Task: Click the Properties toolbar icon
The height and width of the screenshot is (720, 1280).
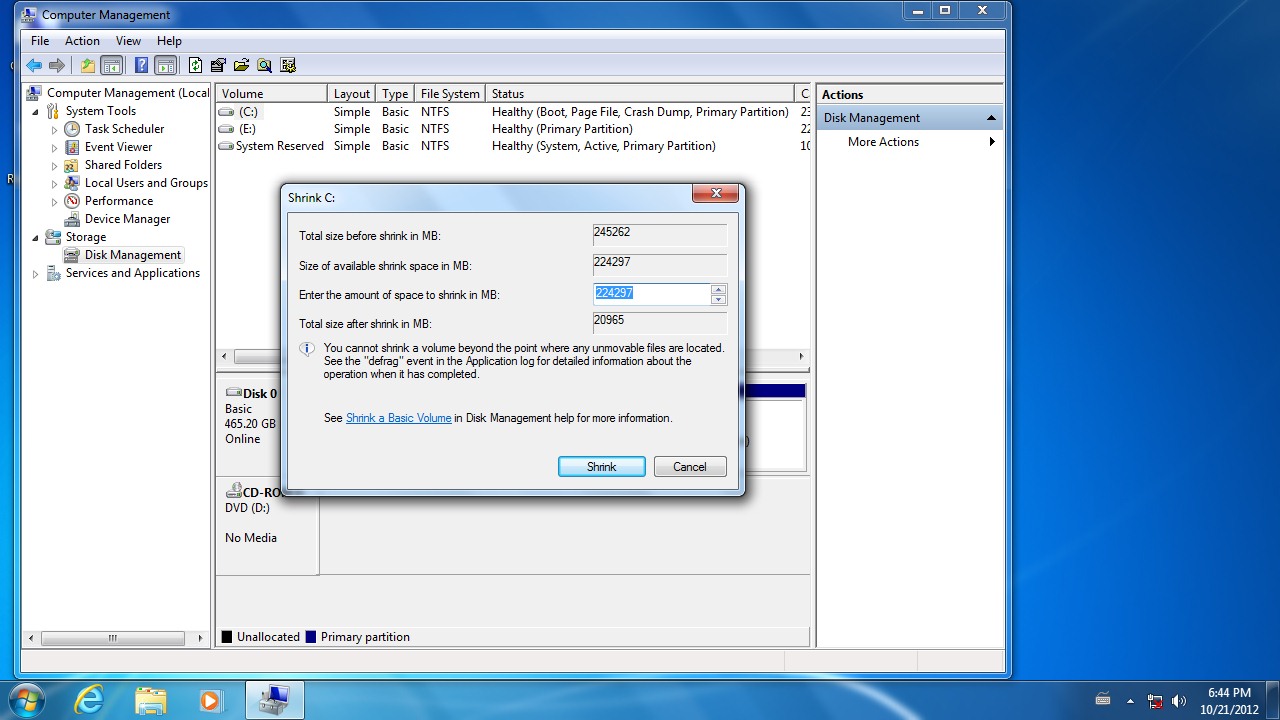Action: pyautogui.click(x=218, y=66)
